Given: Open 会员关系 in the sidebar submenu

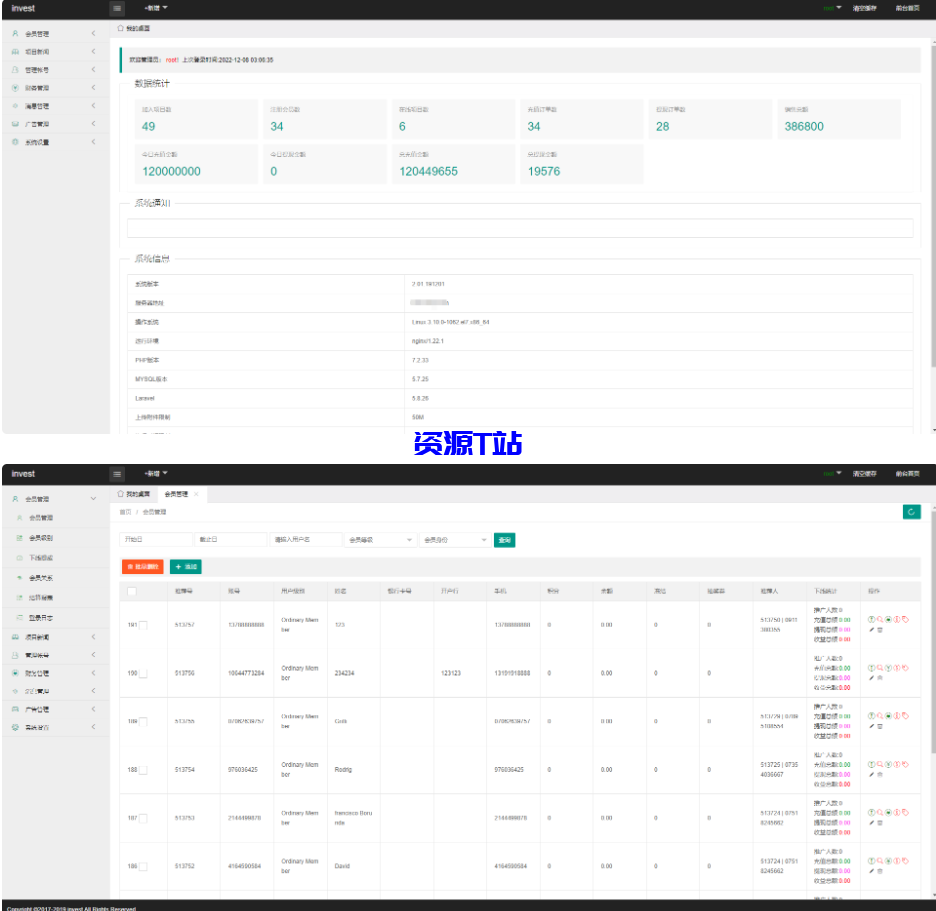Looking at the screenshot, I should click(x=41, y=578).
